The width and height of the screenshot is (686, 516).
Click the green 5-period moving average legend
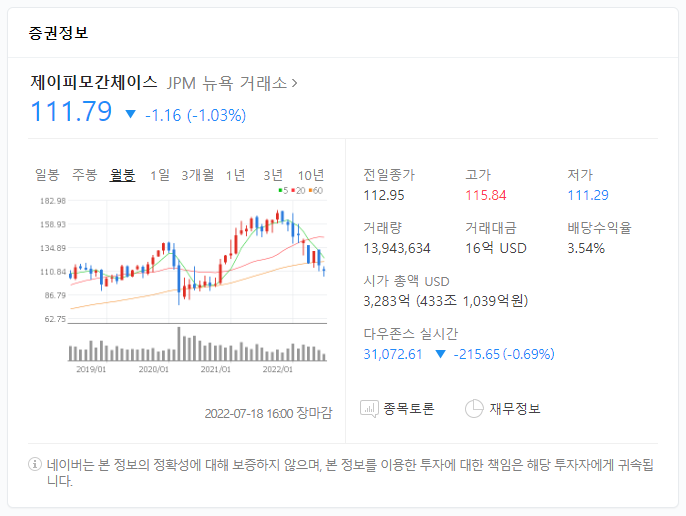283,190
